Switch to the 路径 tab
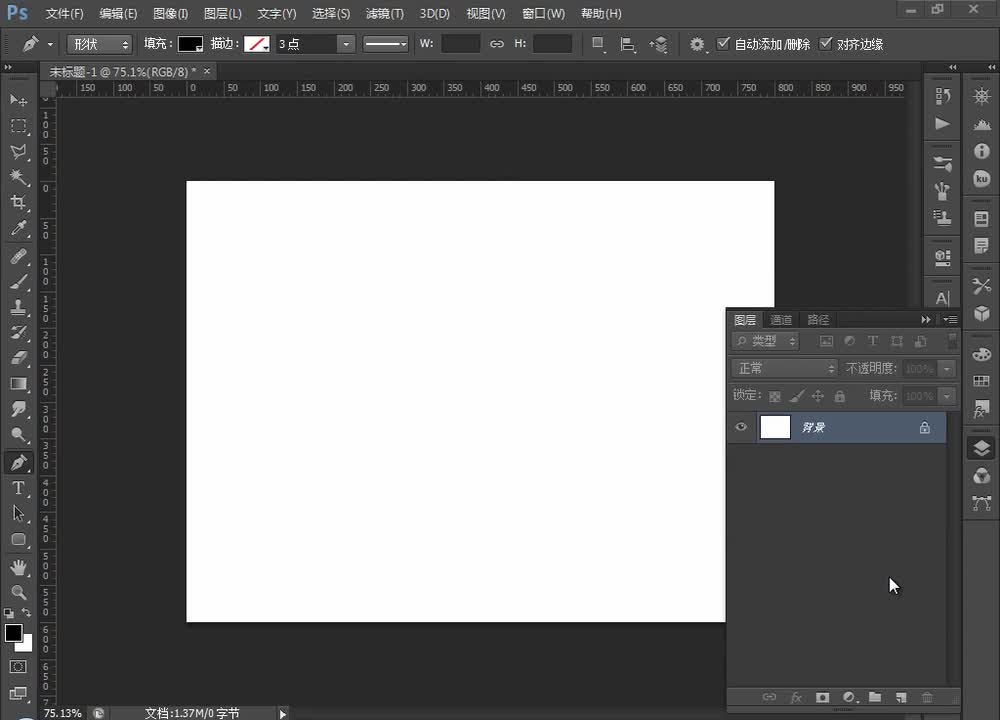This screenshot has width=1000, height=720. click(x=818, y=320)
